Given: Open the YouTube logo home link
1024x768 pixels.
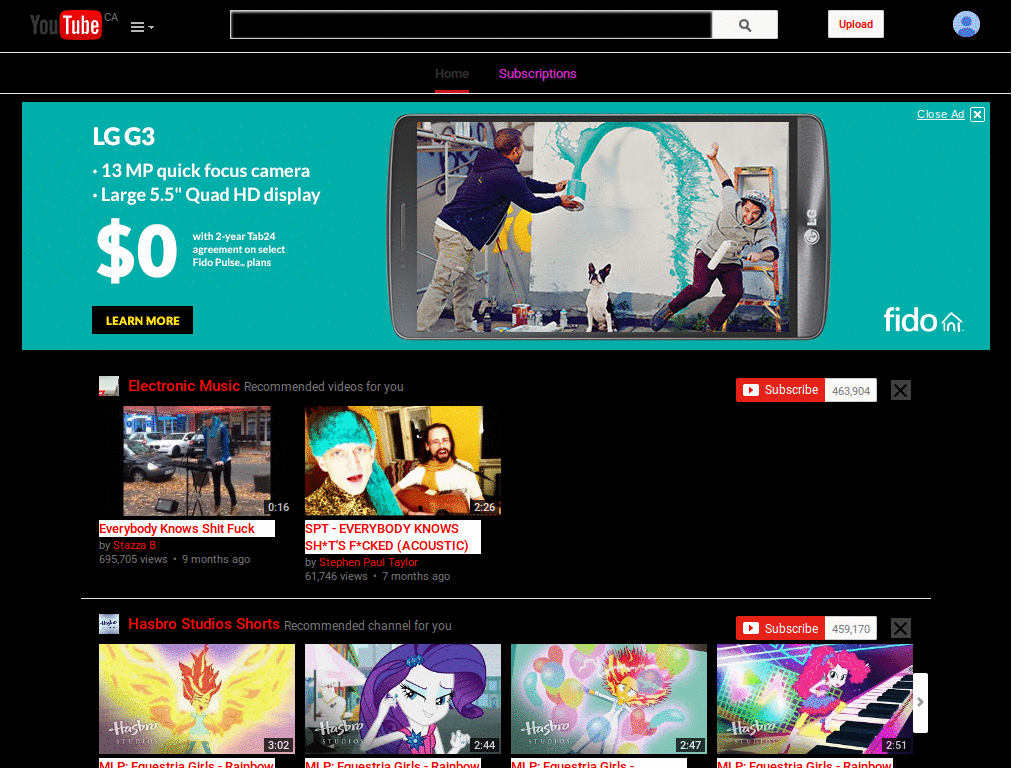Looking at the screenshot, I should [66, 25].
